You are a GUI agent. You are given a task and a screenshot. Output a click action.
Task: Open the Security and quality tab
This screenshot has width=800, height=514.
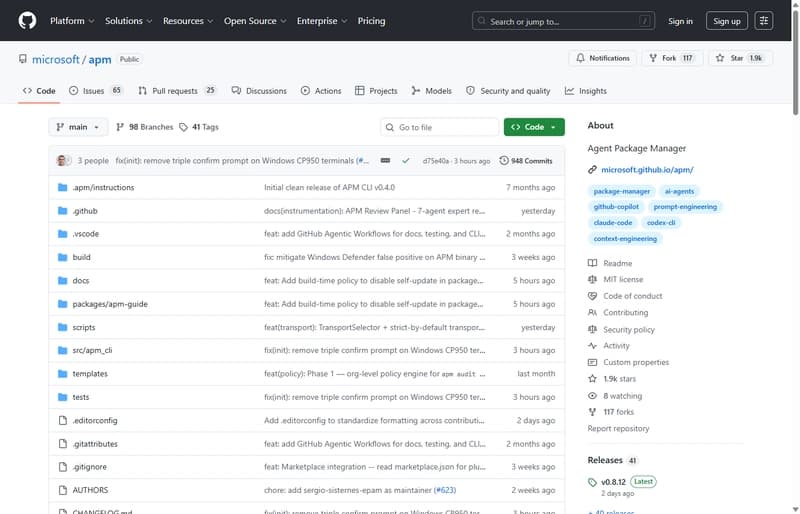[x=508, y=91]
